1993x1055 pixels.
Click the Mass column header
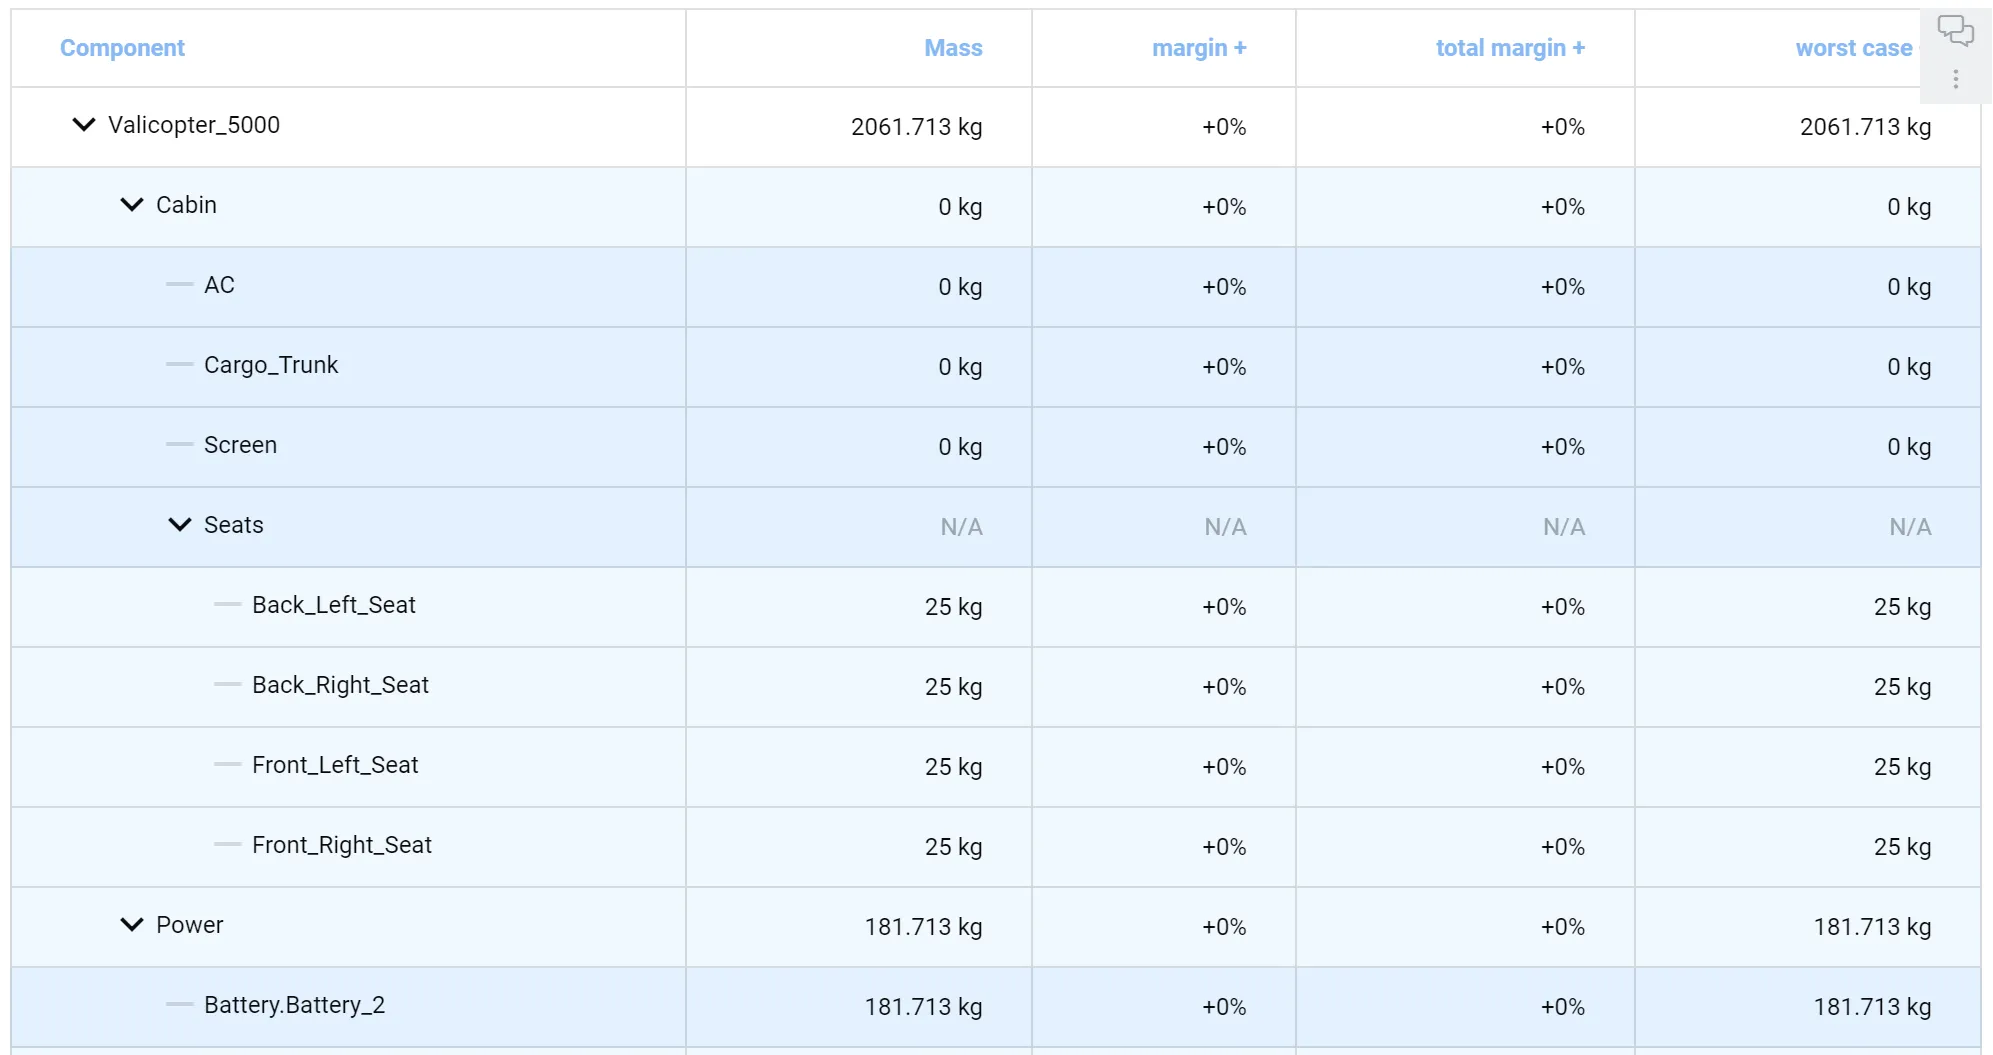coord(952,48)
